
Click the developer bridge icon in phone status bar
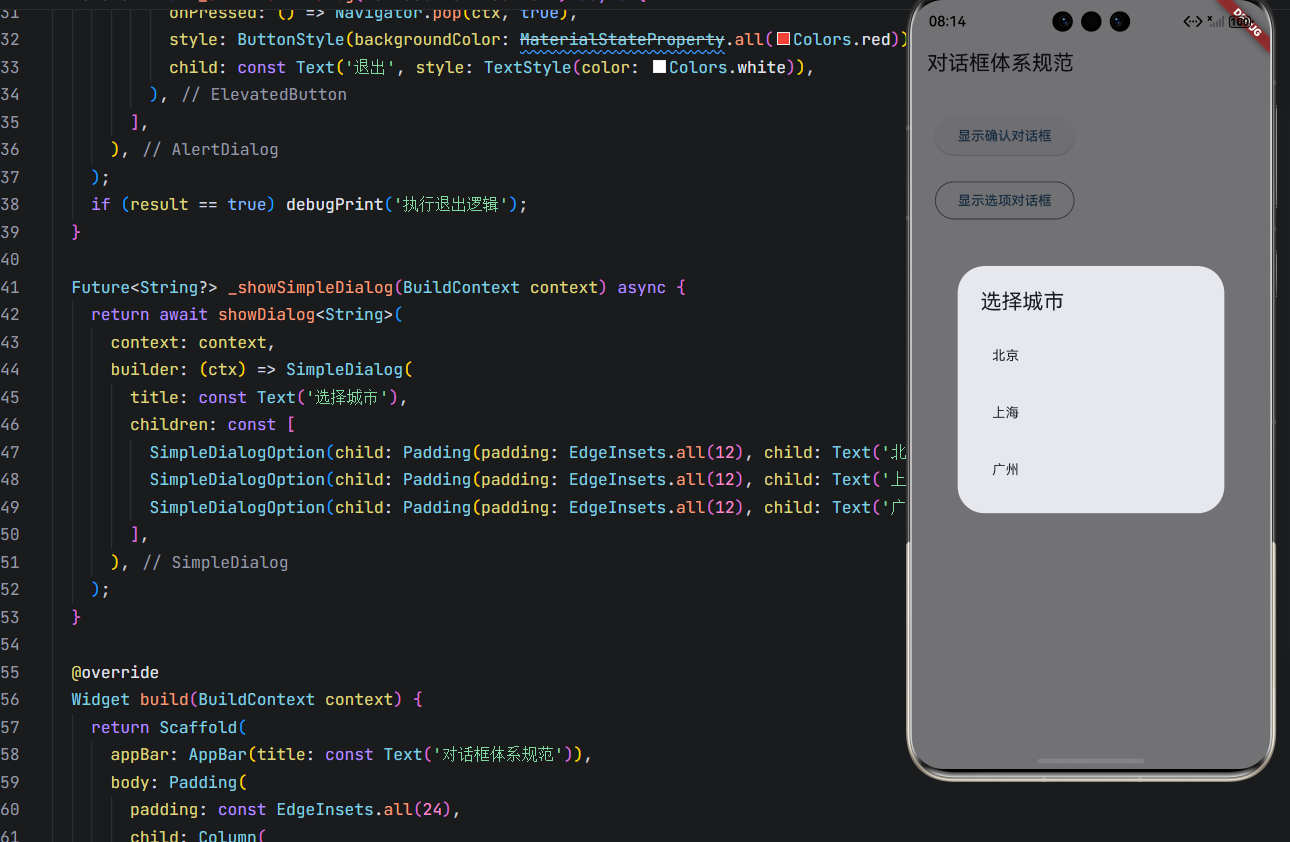pos(1192,21)
